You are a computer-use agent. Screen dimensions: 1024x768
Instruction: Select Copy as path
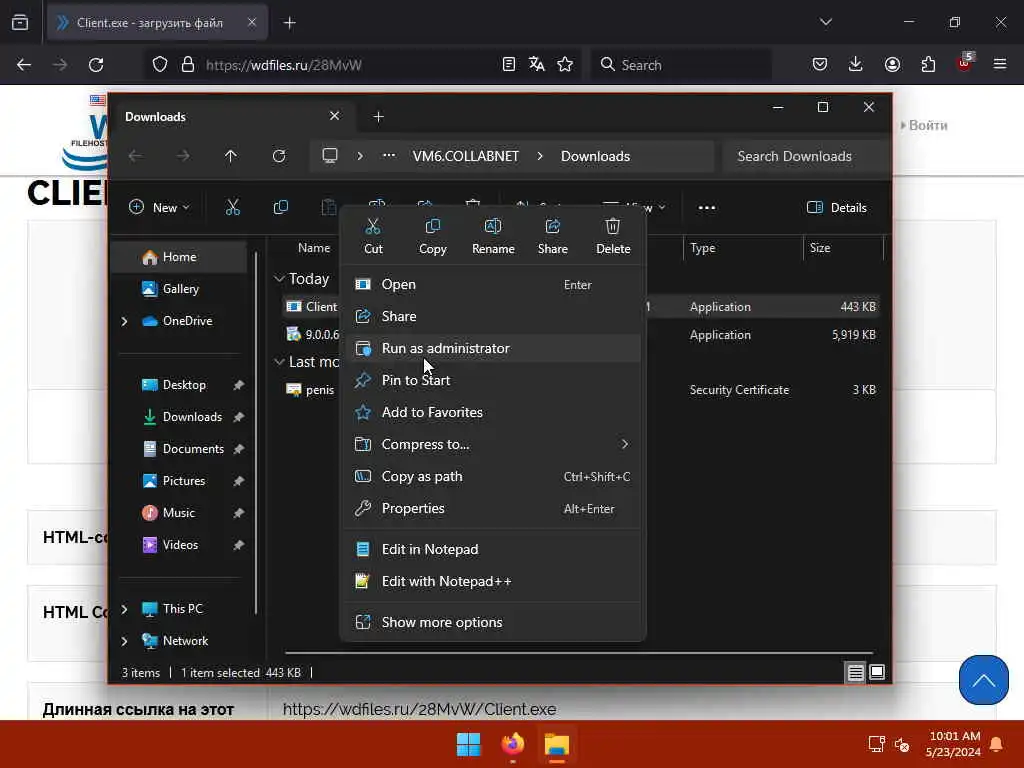pyautogui.click(x=493, y=477)
